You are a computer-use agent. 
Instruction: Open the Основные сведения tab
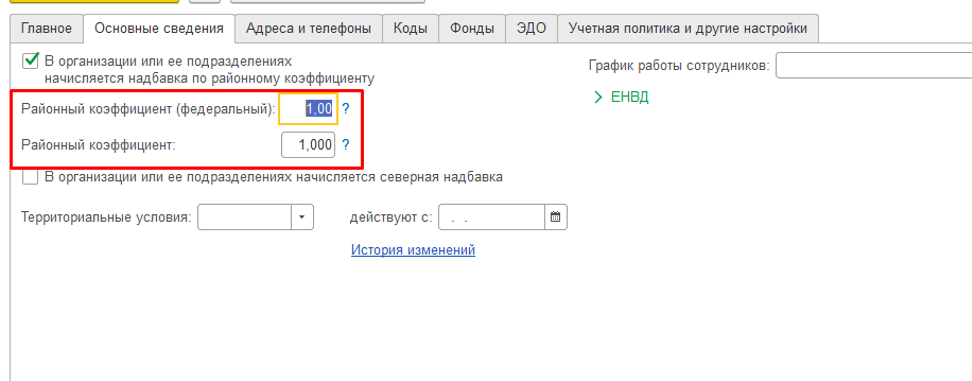pos(159,28)
